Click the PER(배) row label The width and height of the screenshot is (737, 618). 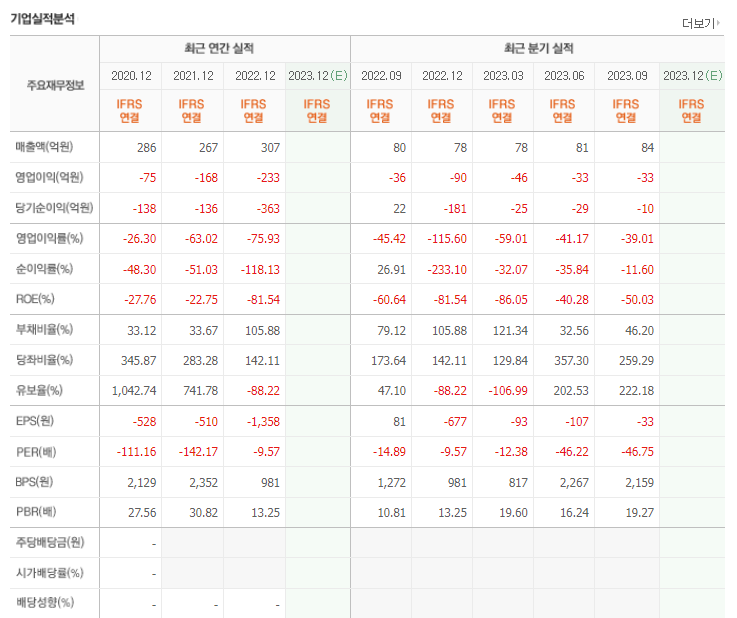click(x=36, y=452)
